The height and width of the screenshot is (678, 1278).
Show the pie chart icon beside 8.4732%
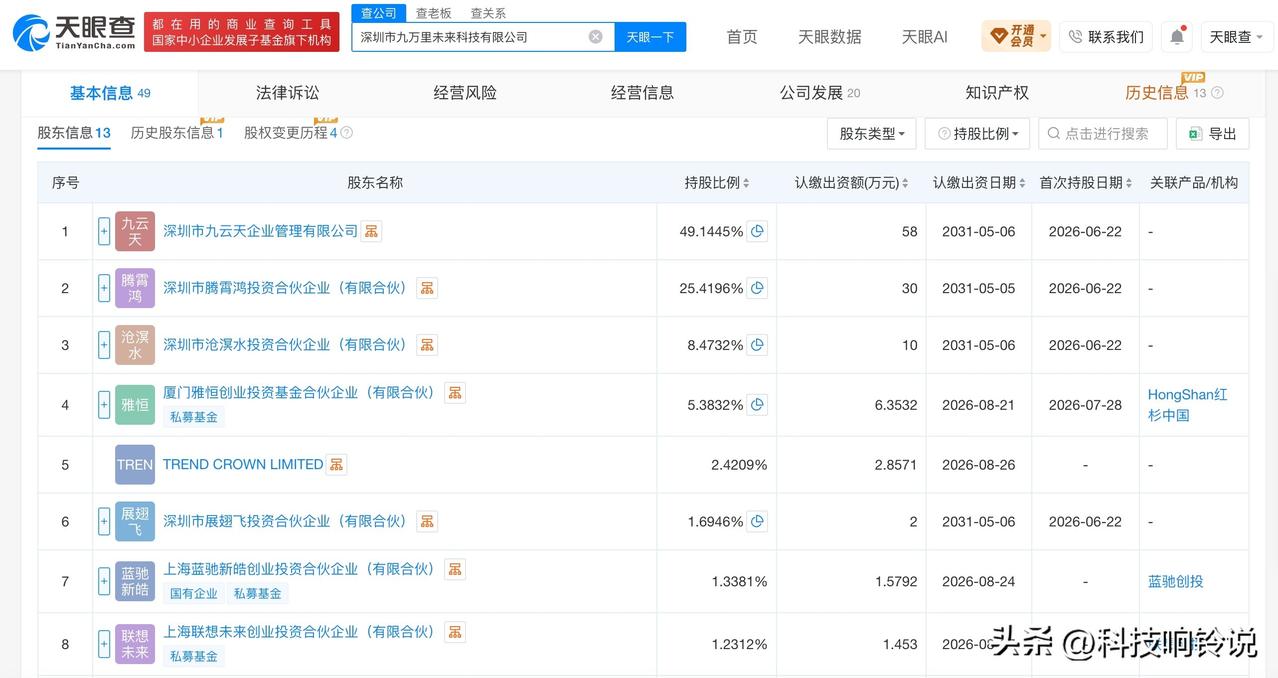(758, 345)
